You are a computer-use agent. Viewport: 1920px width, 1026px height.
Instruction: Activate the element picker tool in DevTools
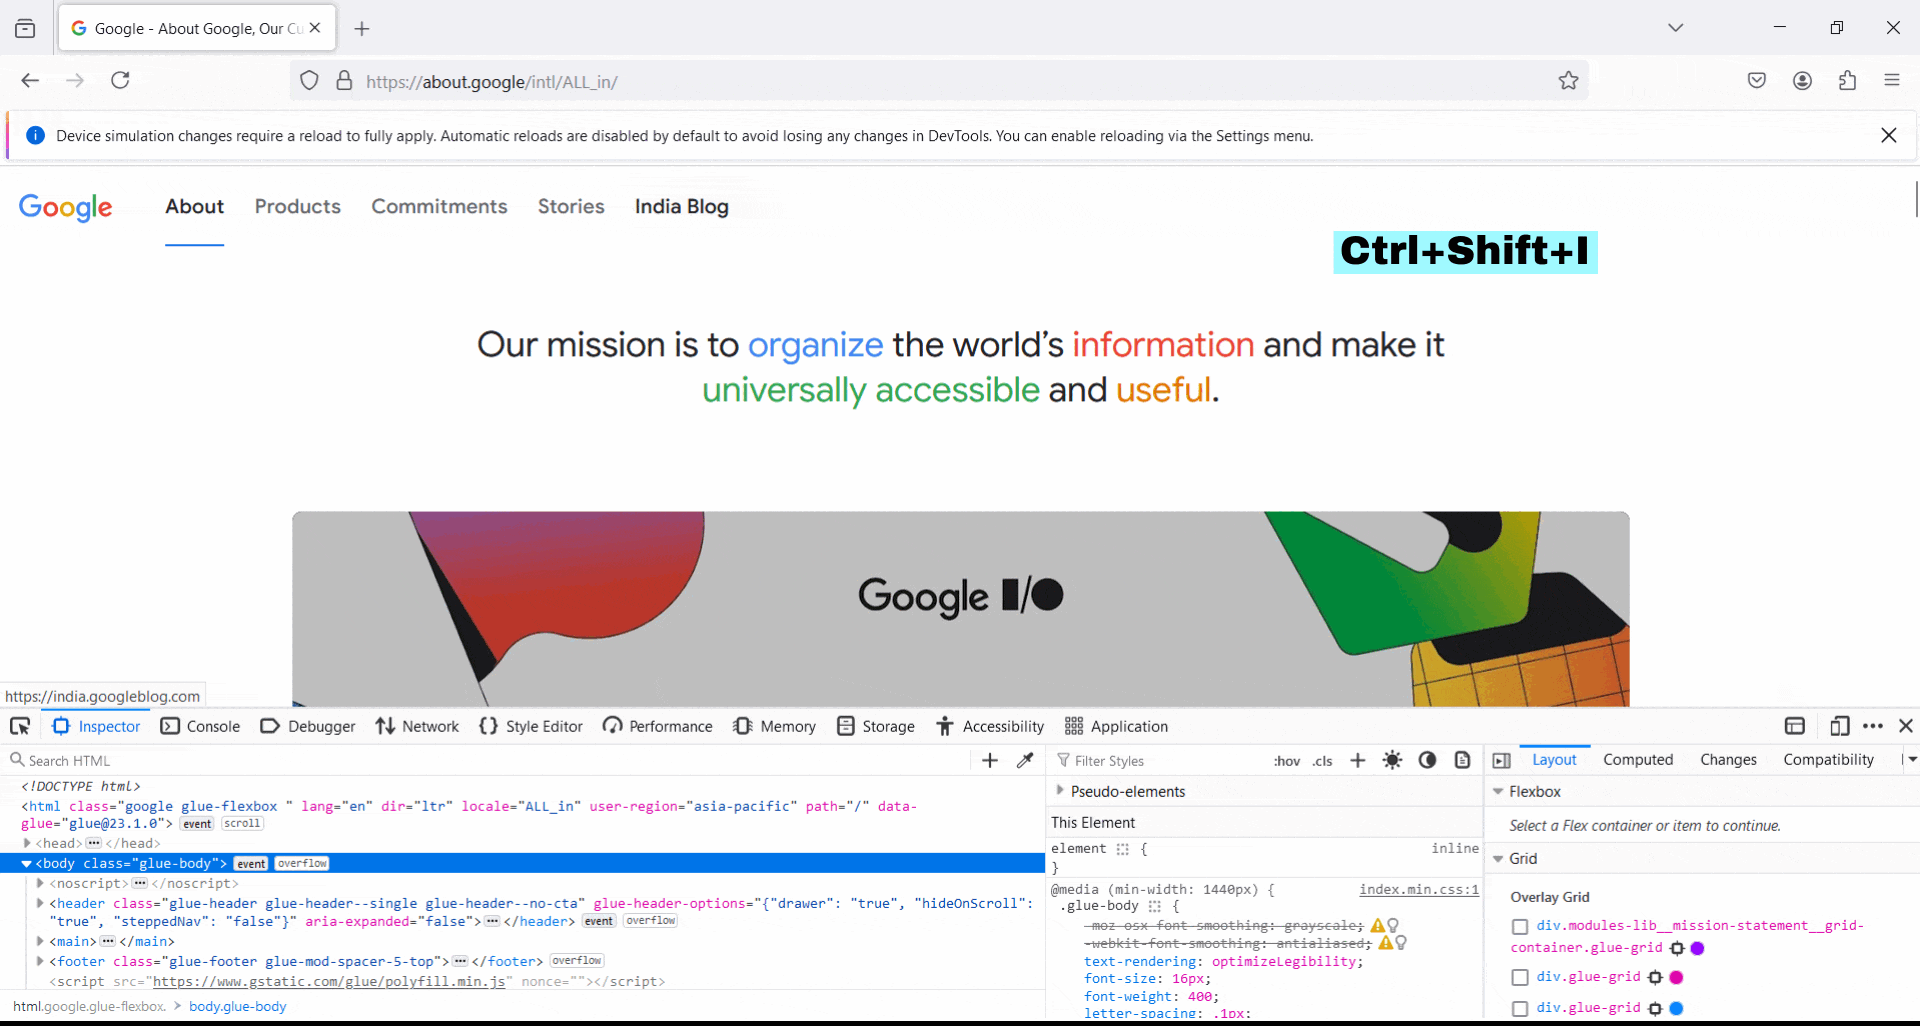coord(20,726)
